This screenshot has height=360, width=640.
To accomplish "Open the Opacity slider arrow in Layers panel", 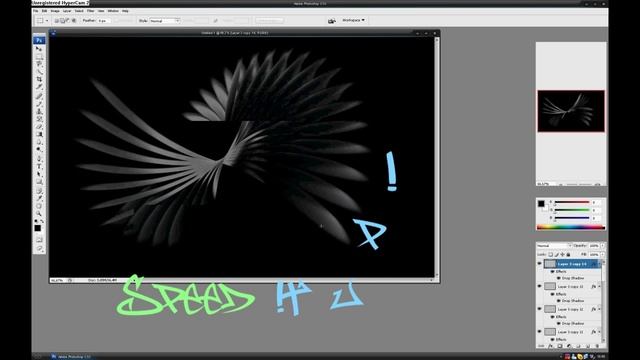I will (x=602, y=246).
